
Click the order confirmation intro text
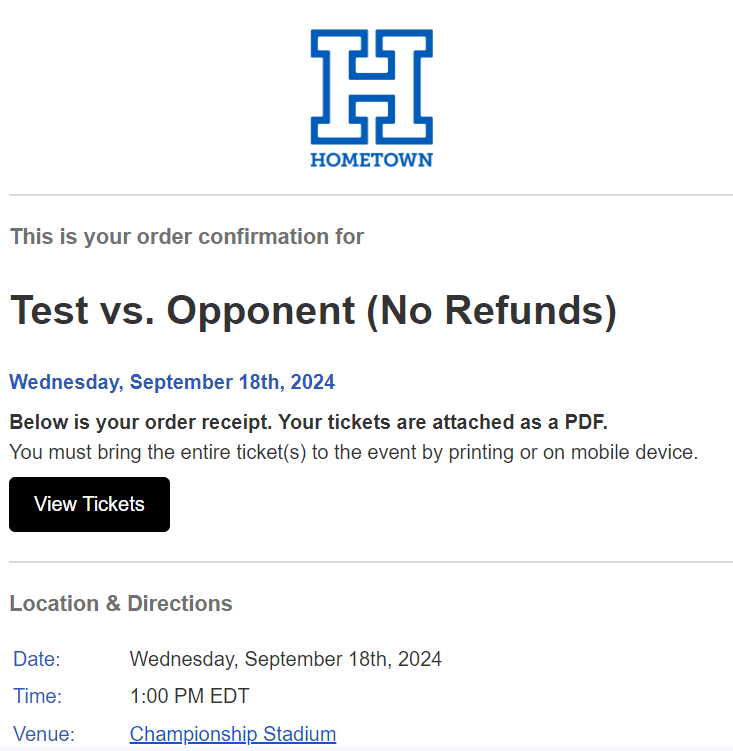click(x=187, y=237)
